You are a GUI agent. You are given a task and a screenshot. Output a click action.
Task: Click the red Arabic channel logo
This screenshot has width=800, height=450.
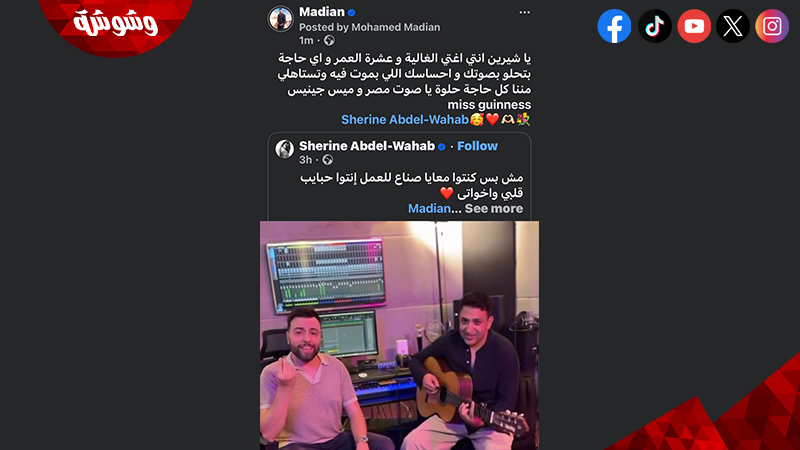(x=116, y=24)
